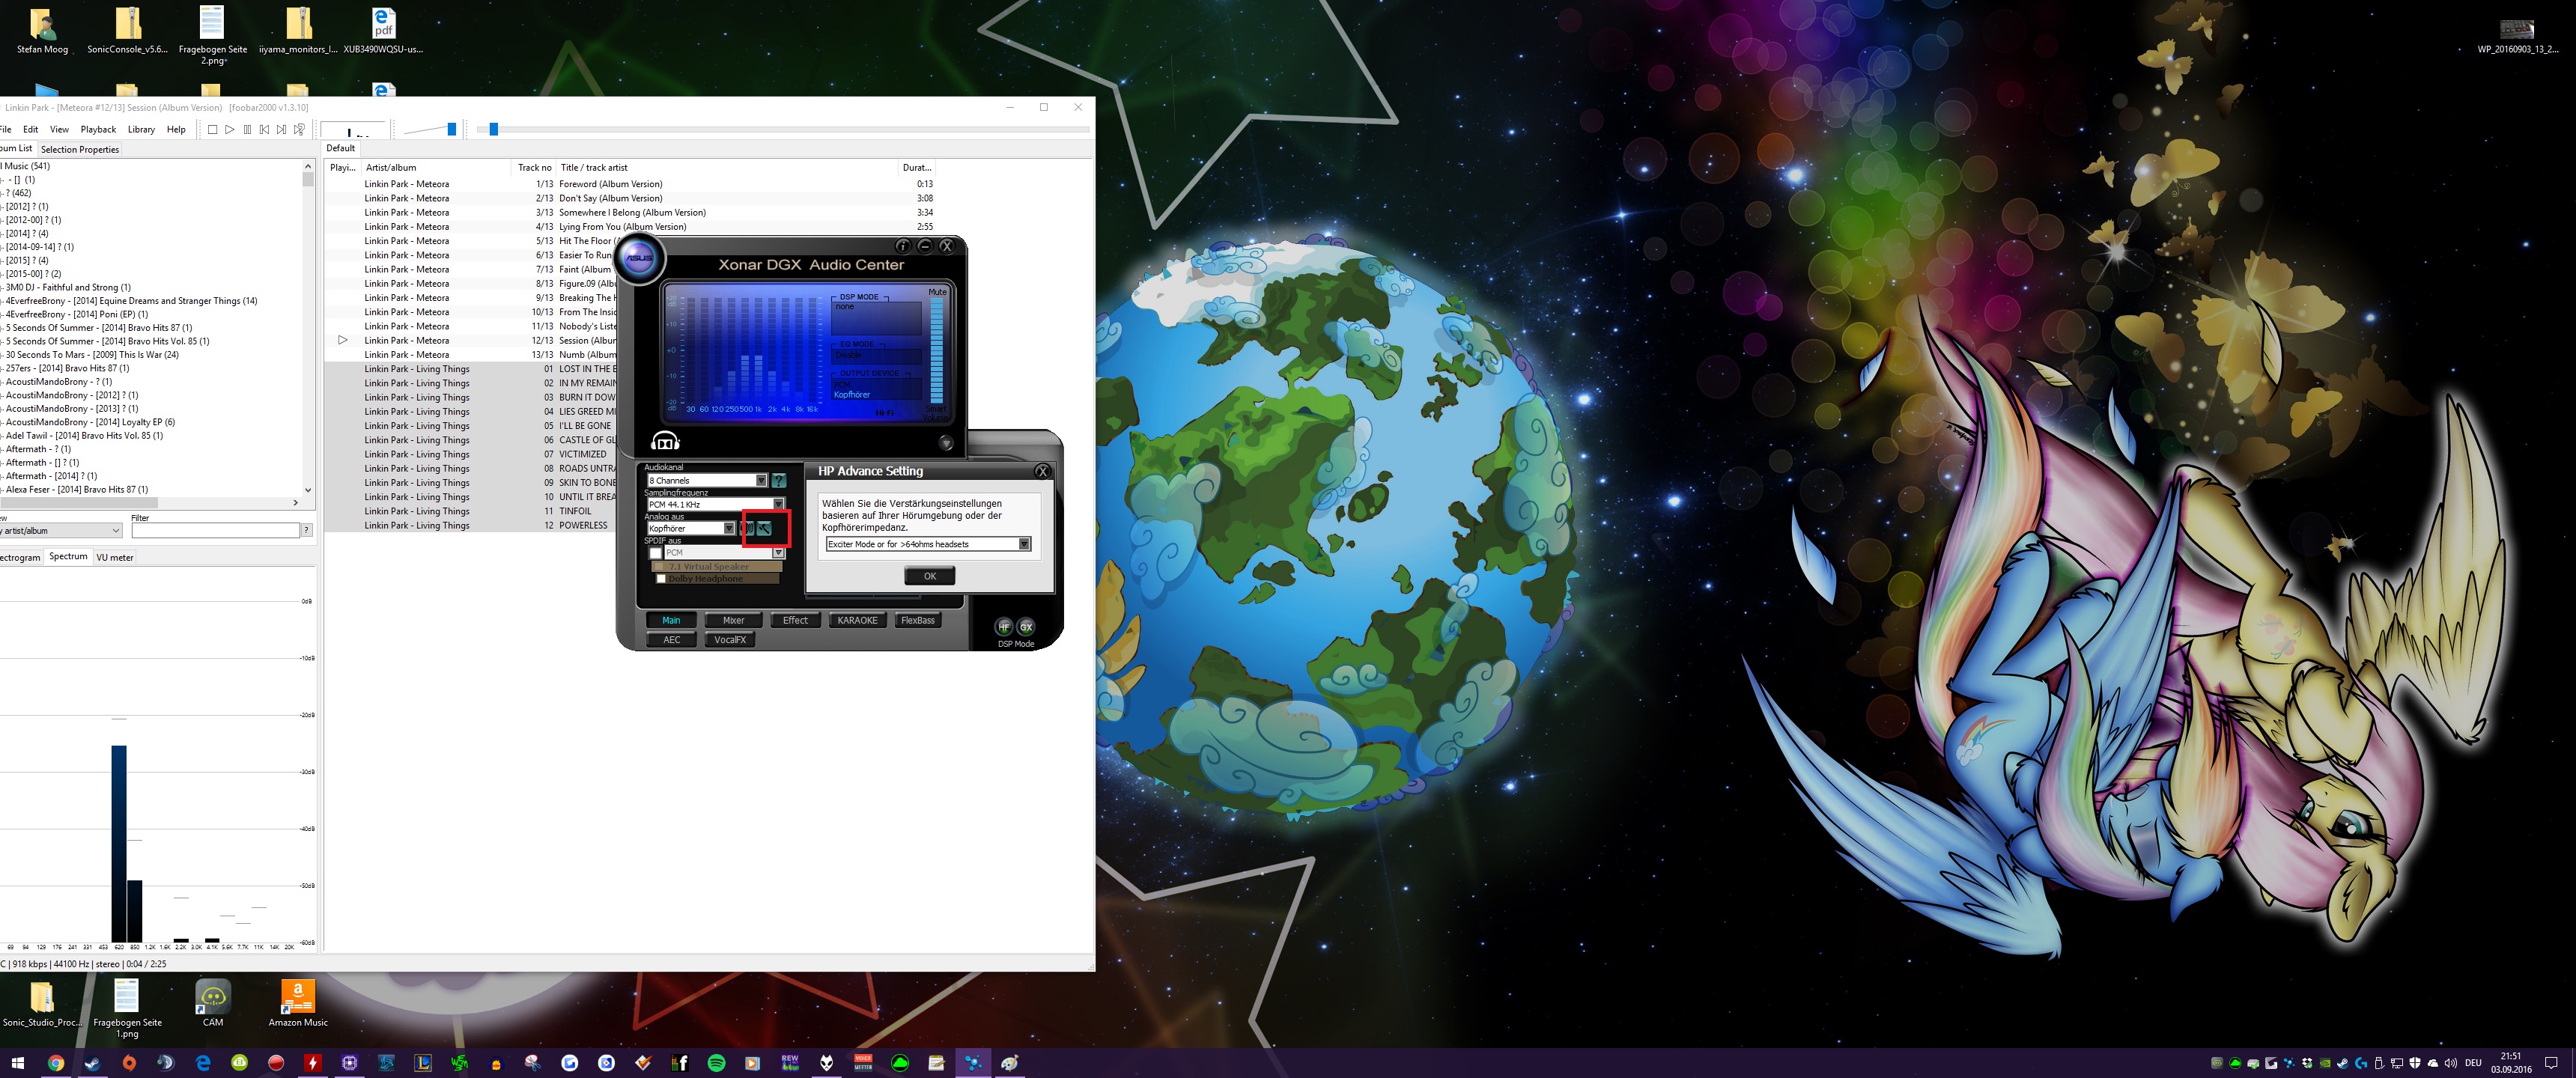The image size is (2576, 1078).
Task: Click OK in HP Advance Setting
Action: point(929,576)
